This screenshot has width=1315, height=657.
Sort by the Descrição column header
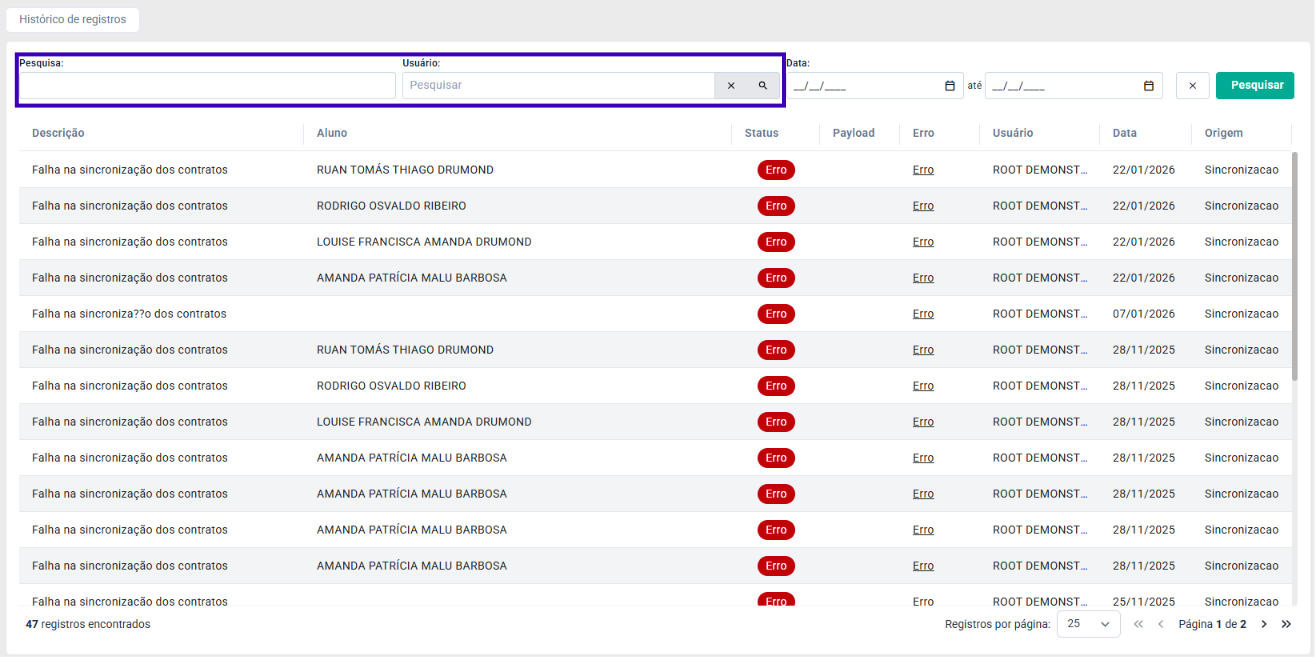click(58, 133)
